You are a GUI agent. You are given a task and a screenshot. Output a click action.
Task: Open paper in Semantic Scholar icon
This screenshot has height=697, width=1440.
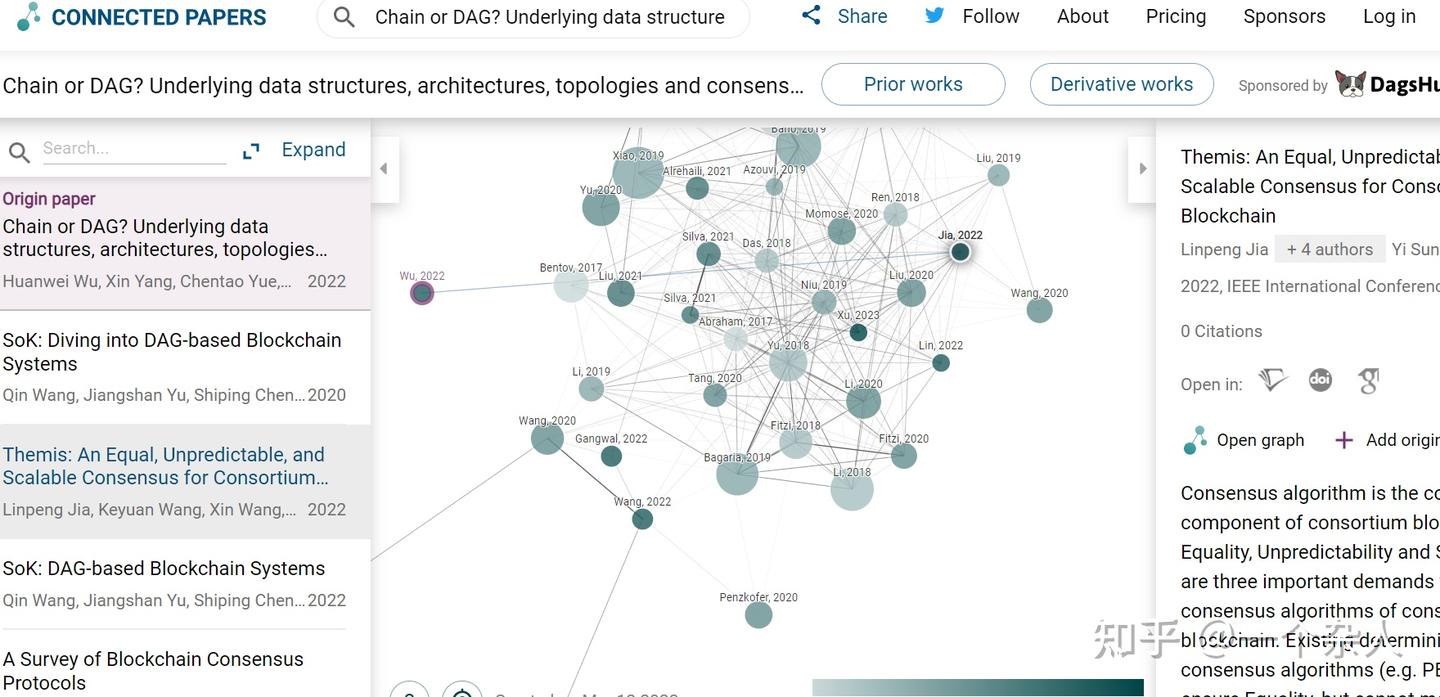point(1272,381)
